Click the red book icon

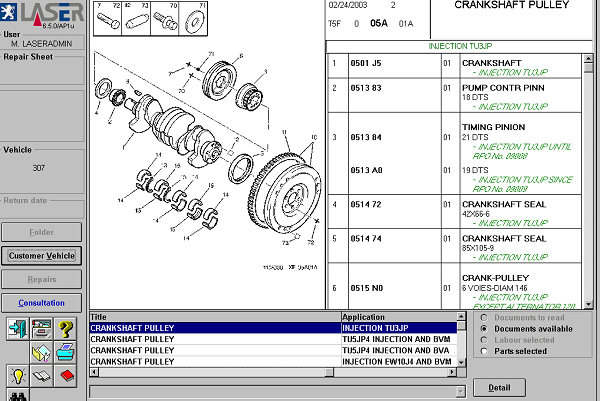click(65, 376)
